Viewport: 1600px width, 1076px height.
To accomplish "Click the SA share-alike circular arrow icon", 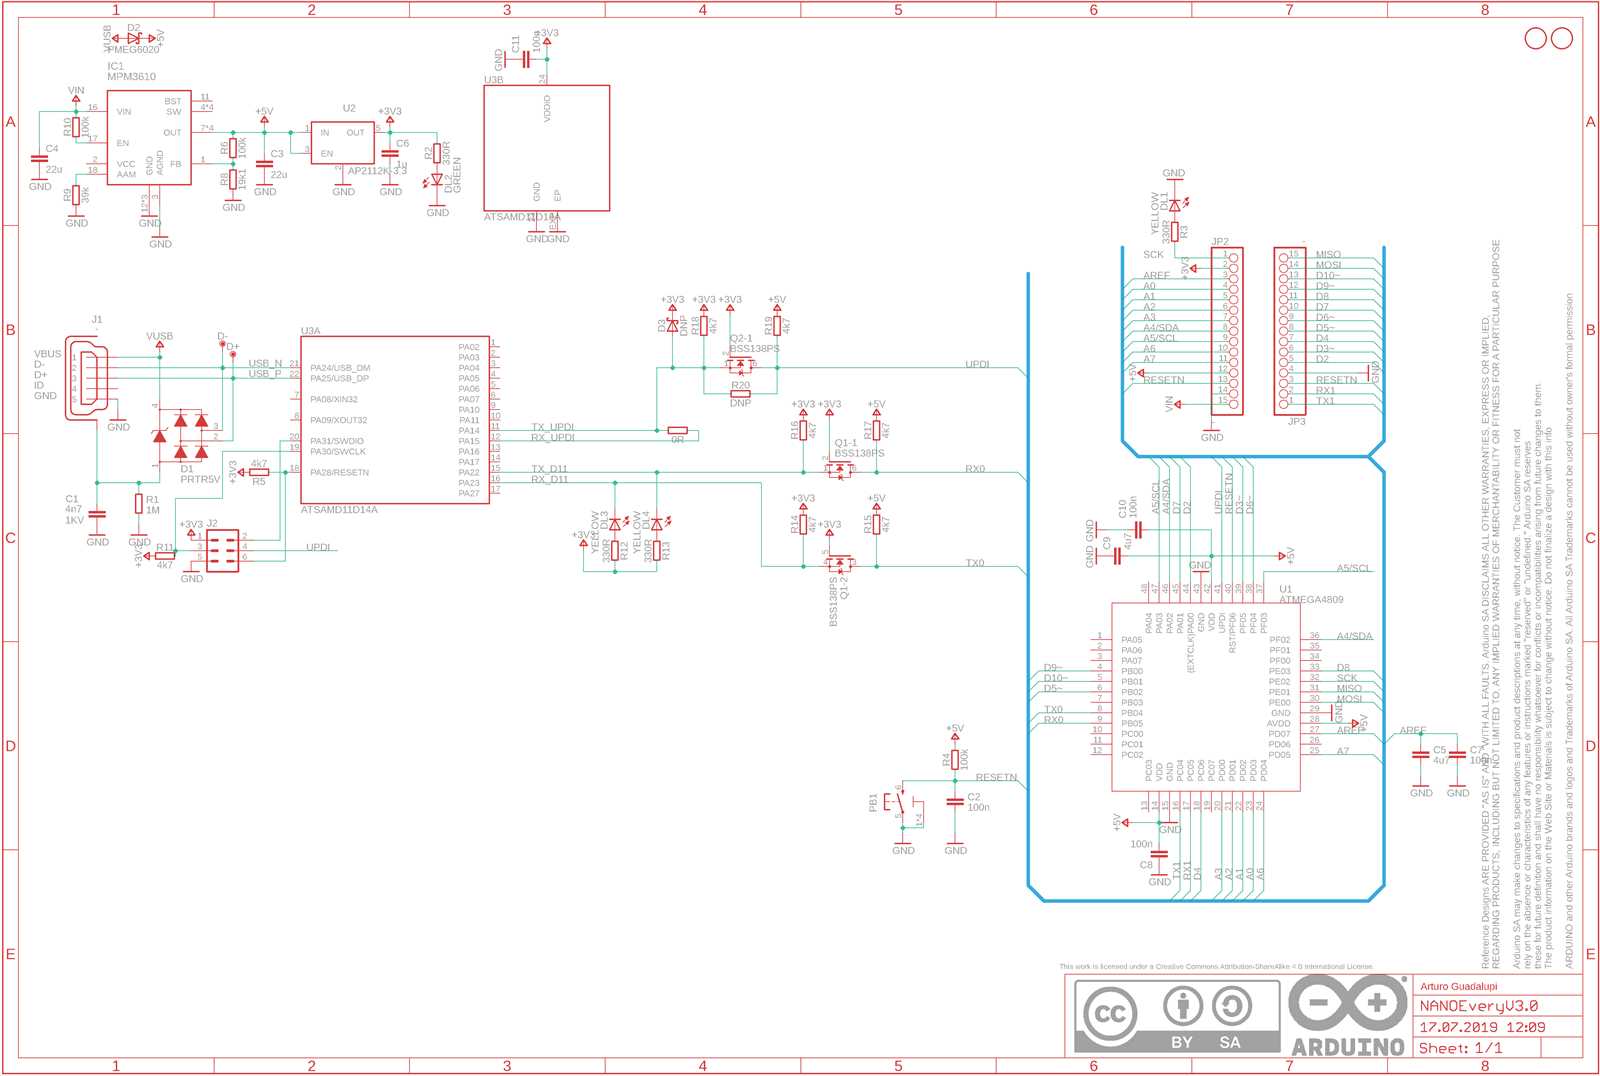I will click(x=1231, y=1005).
